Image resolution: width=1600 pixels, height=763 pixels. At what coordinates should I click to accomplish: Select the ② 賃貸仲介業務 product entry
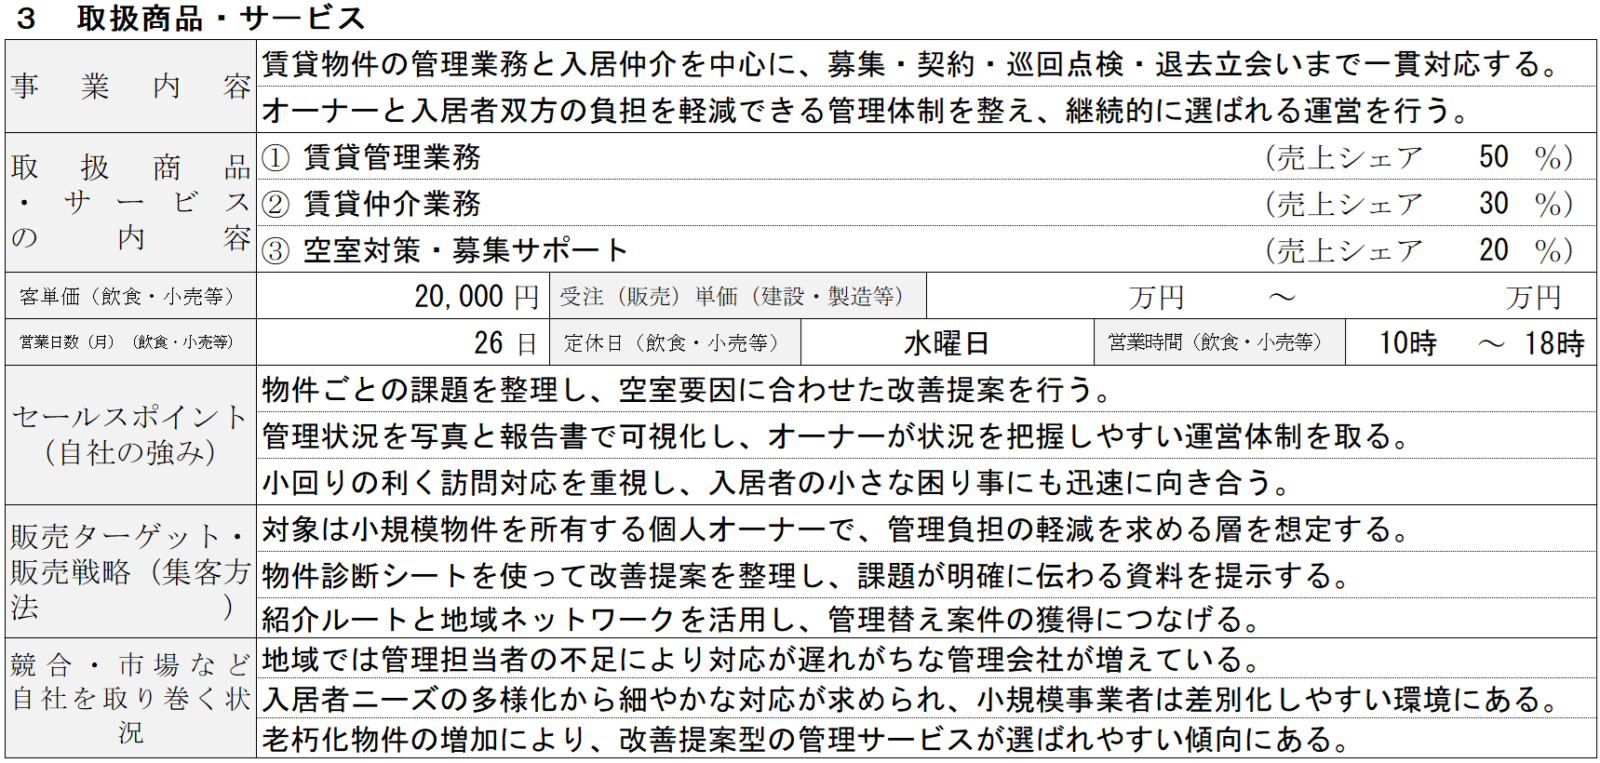click(372, 204)
